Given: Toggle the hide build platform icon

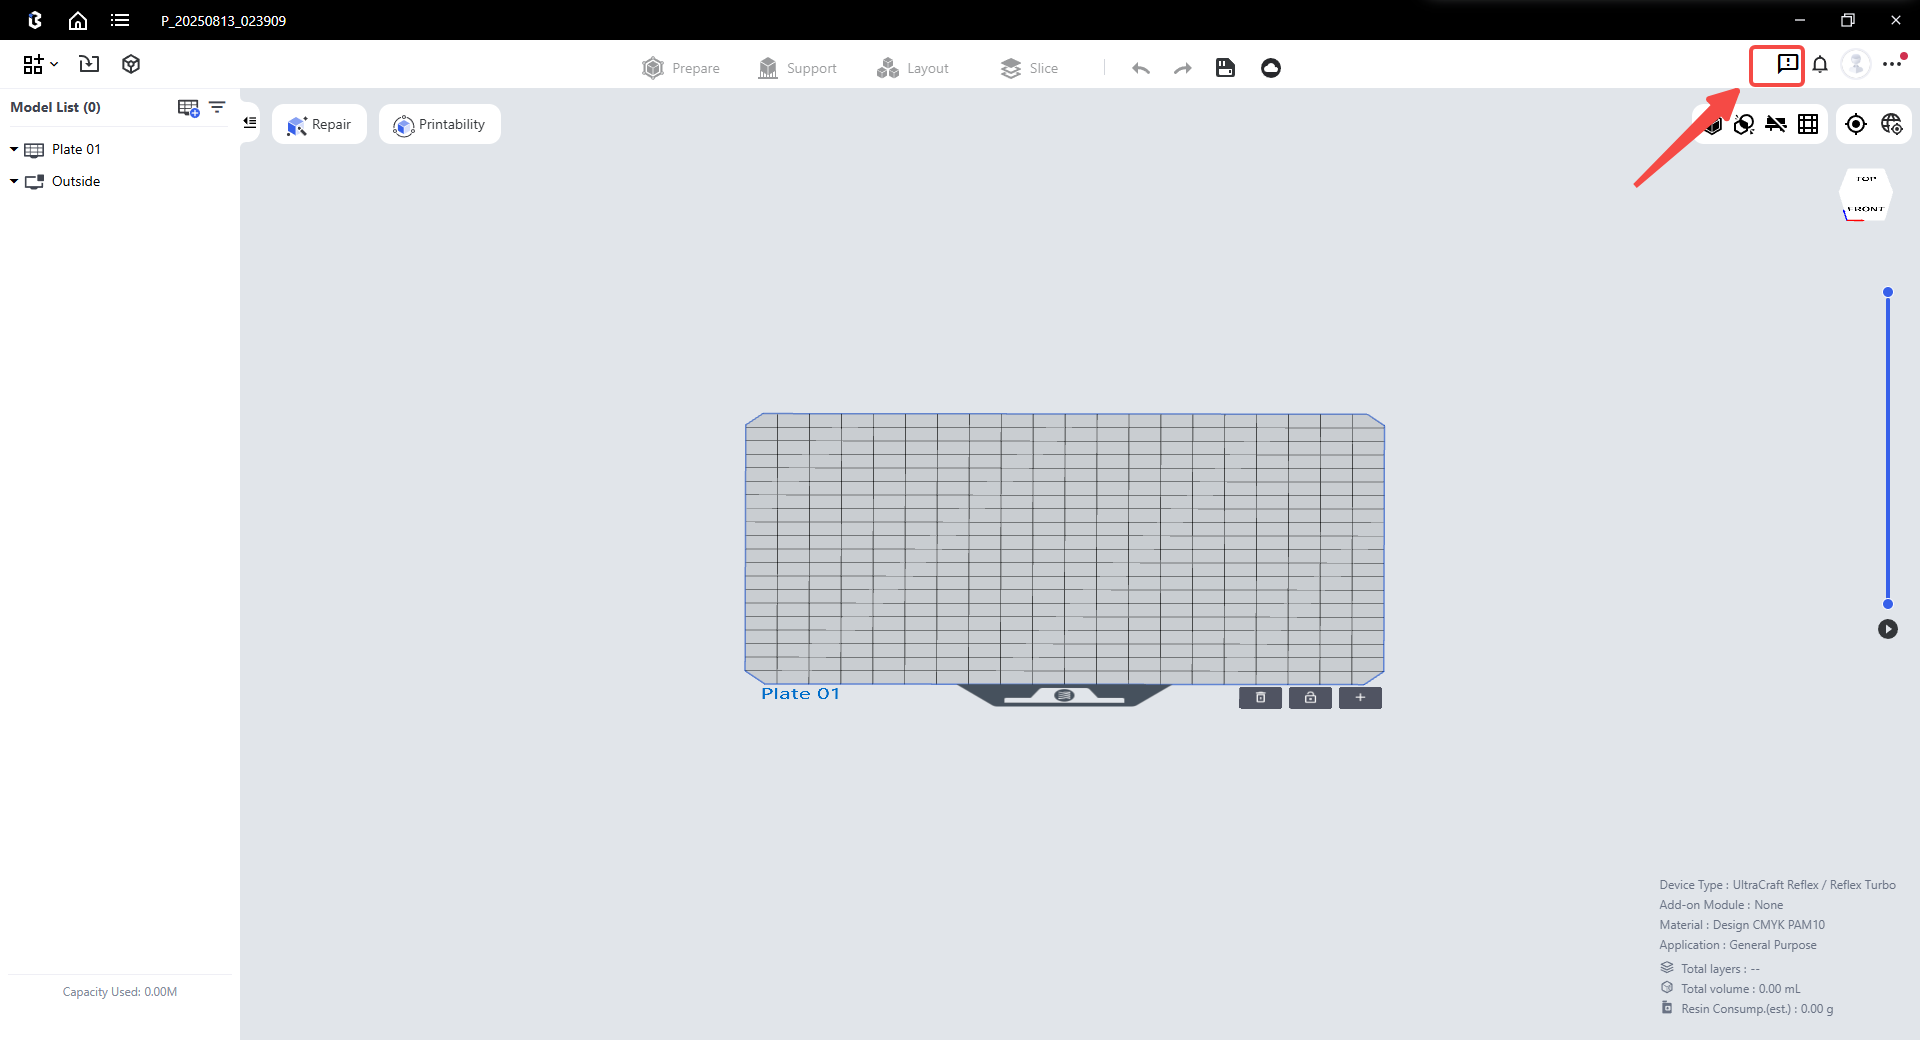Looking at the screenshot, I should coord(1776,124).
